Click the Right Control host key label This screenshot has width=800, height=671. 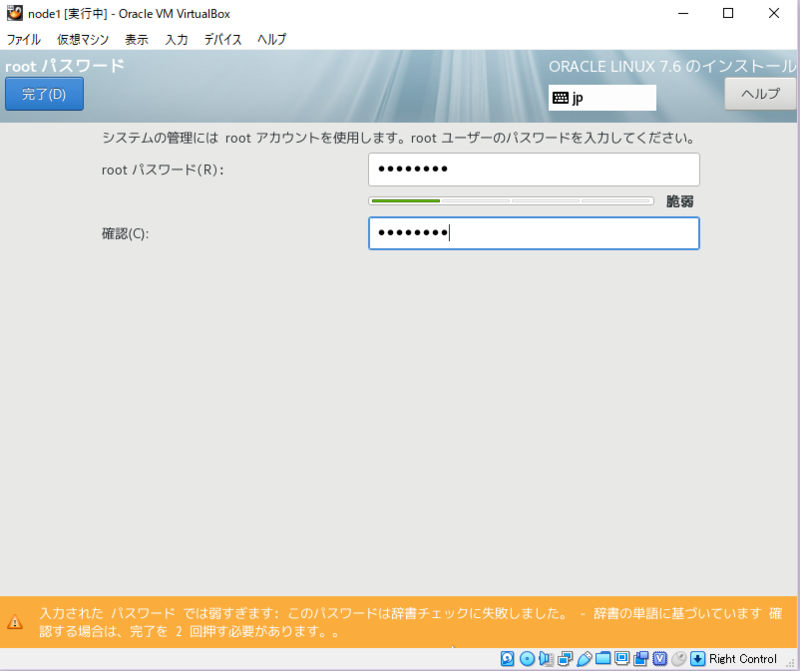(743, 659)
